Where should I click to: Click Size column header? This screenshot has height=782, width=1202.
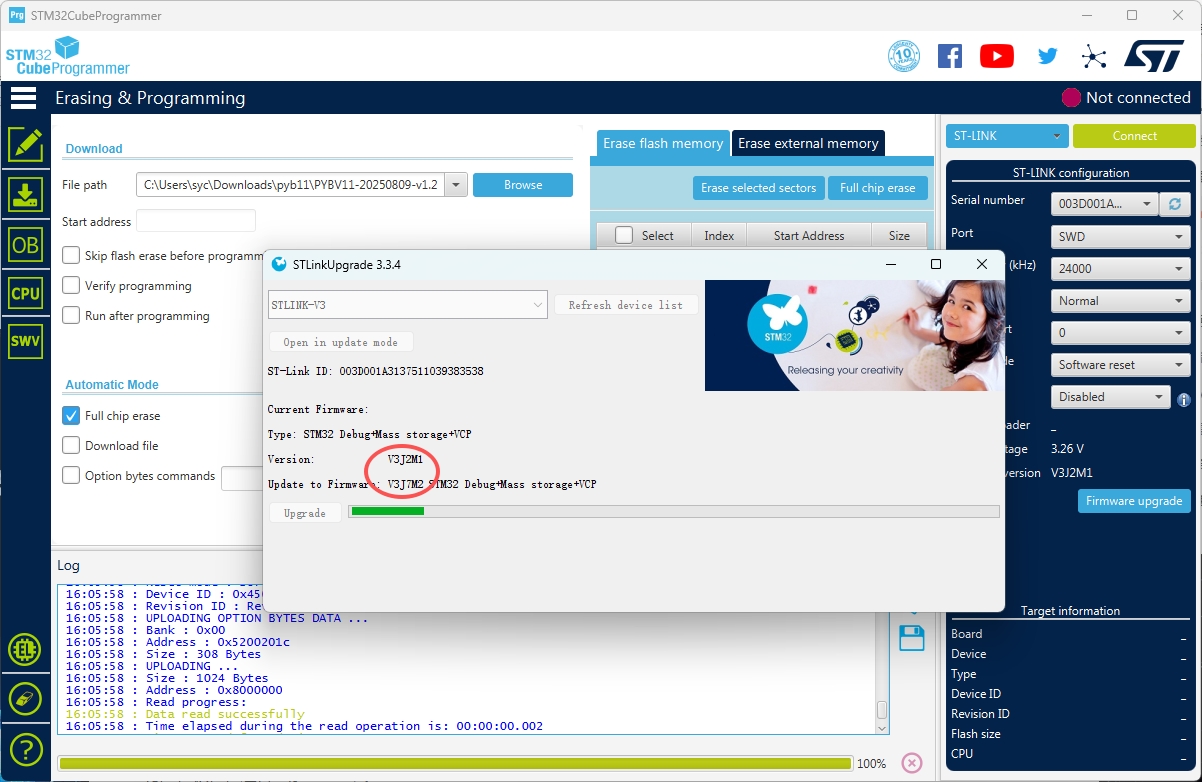899,236
